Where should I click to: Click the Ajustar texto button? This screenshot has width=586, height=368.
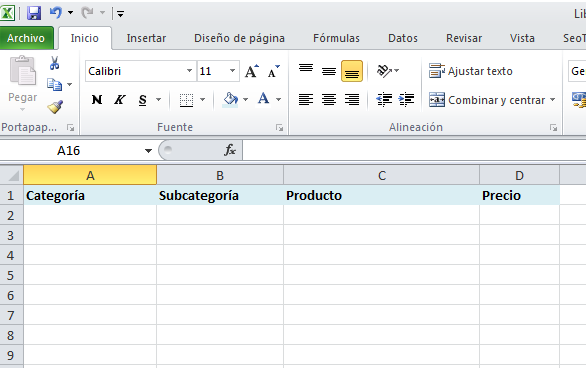point(471,71)
